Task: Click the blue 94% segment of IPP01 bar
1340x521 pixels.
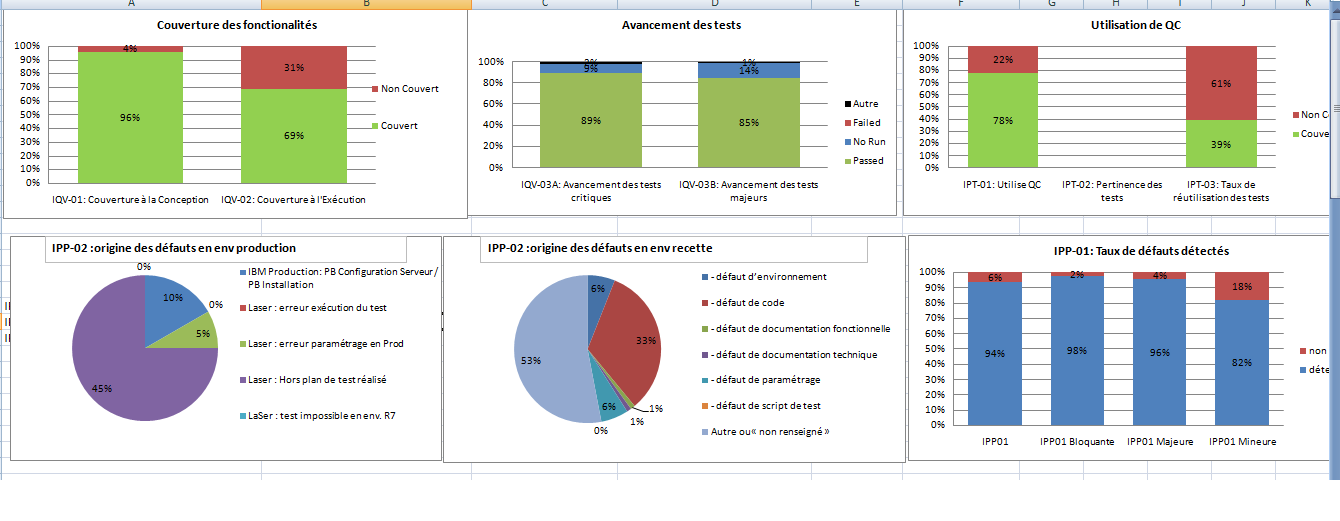Action: (994, 353)
